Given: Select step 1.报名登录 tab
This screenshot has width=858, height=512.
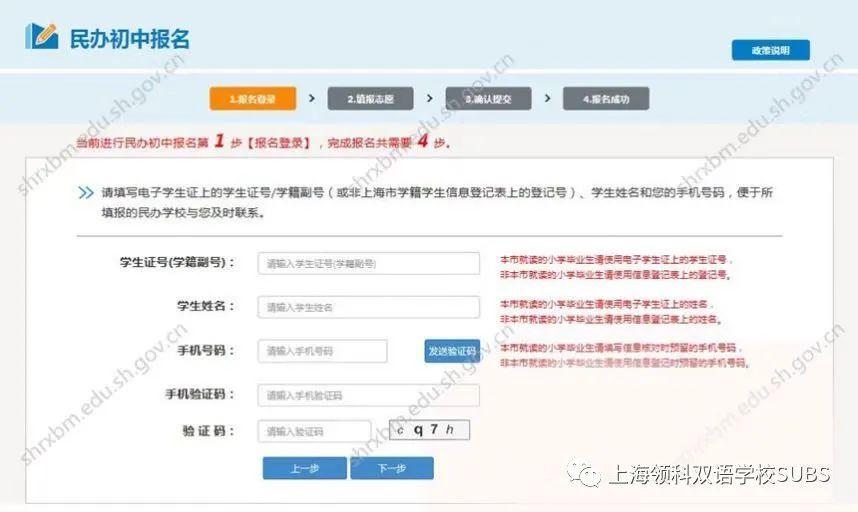Looking at the screenshot, I should point(252,99).
